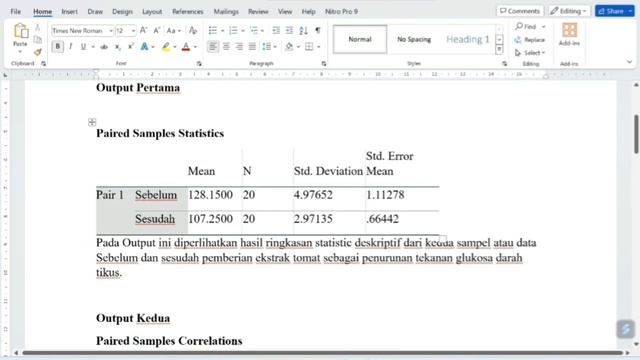
Task: Open the Font dialog launcher
Action: (x=199, y=64)
